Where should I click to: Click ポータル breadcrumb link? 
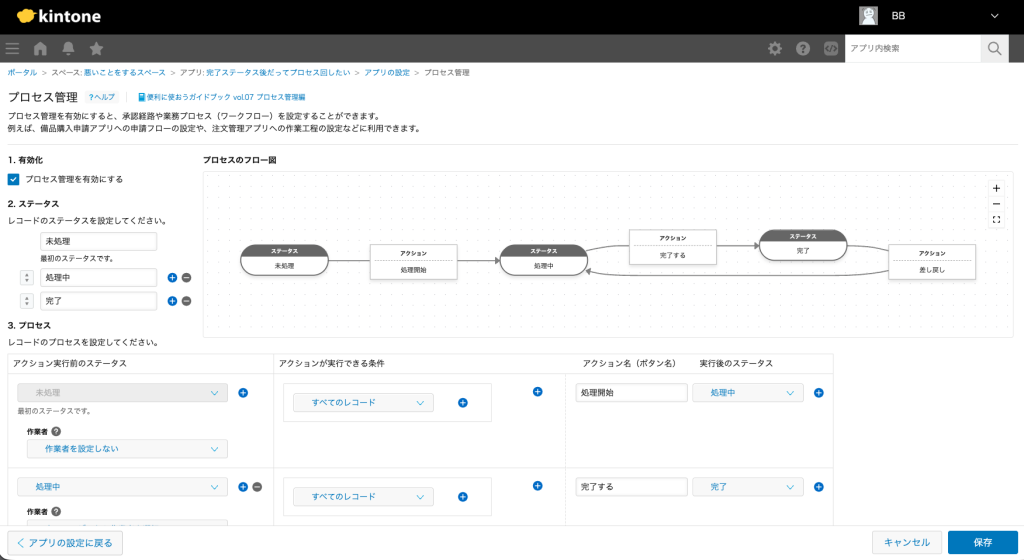(x=22, y=72)
